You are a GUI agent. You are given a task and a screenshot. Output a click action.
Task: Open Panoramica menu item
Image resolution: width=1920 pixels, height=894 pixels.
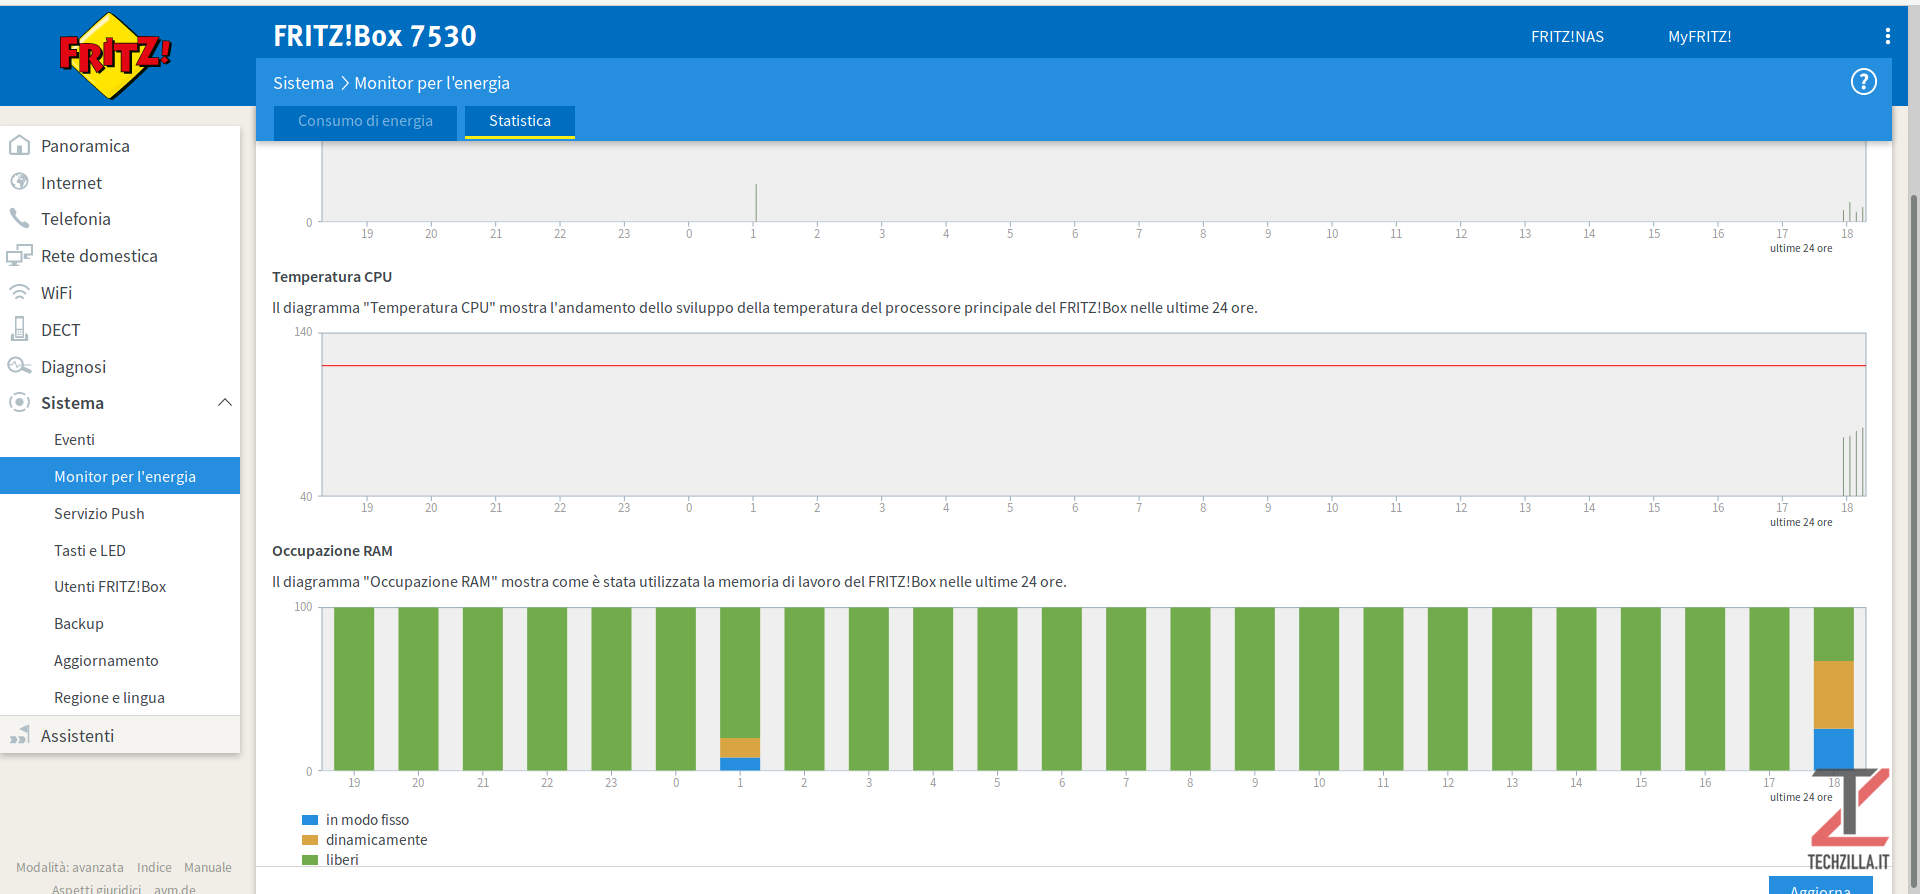120,146
